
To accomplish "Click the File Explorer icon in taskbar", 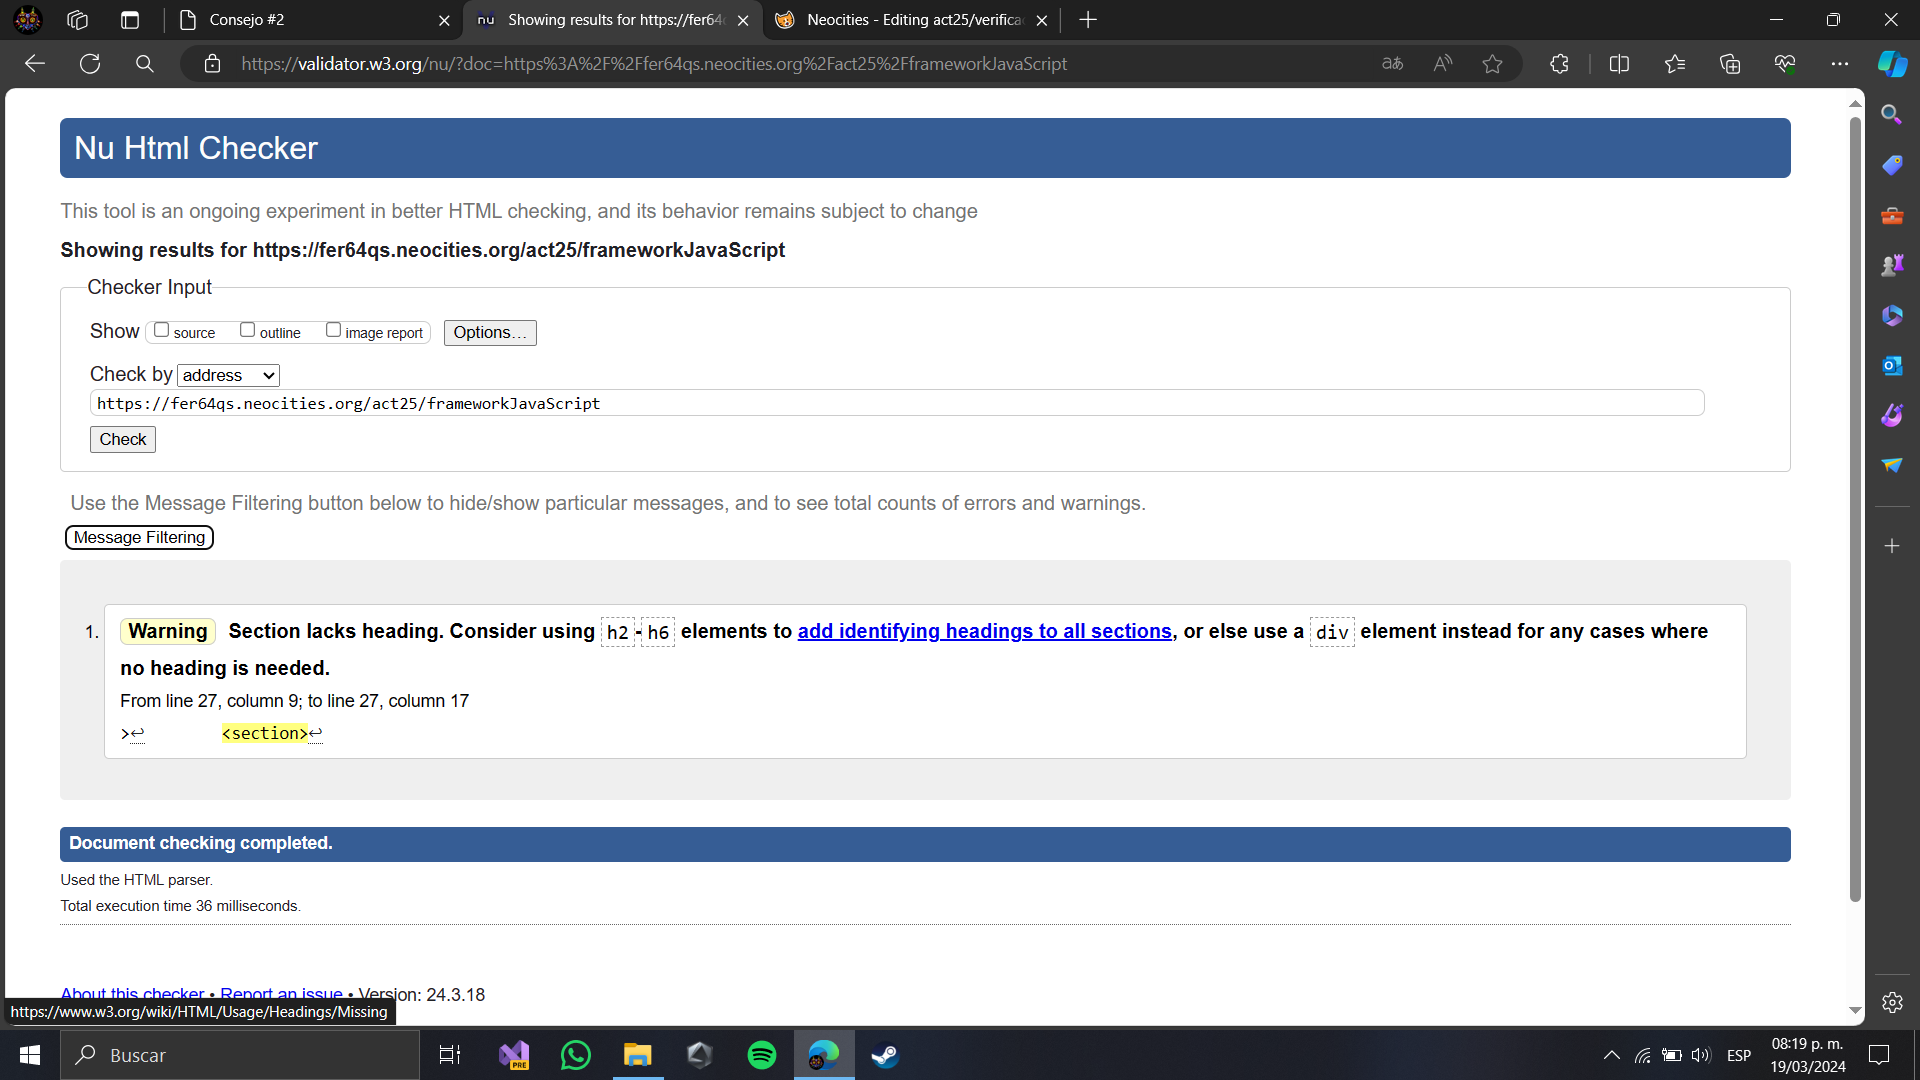I will (x=637, y=1054).
